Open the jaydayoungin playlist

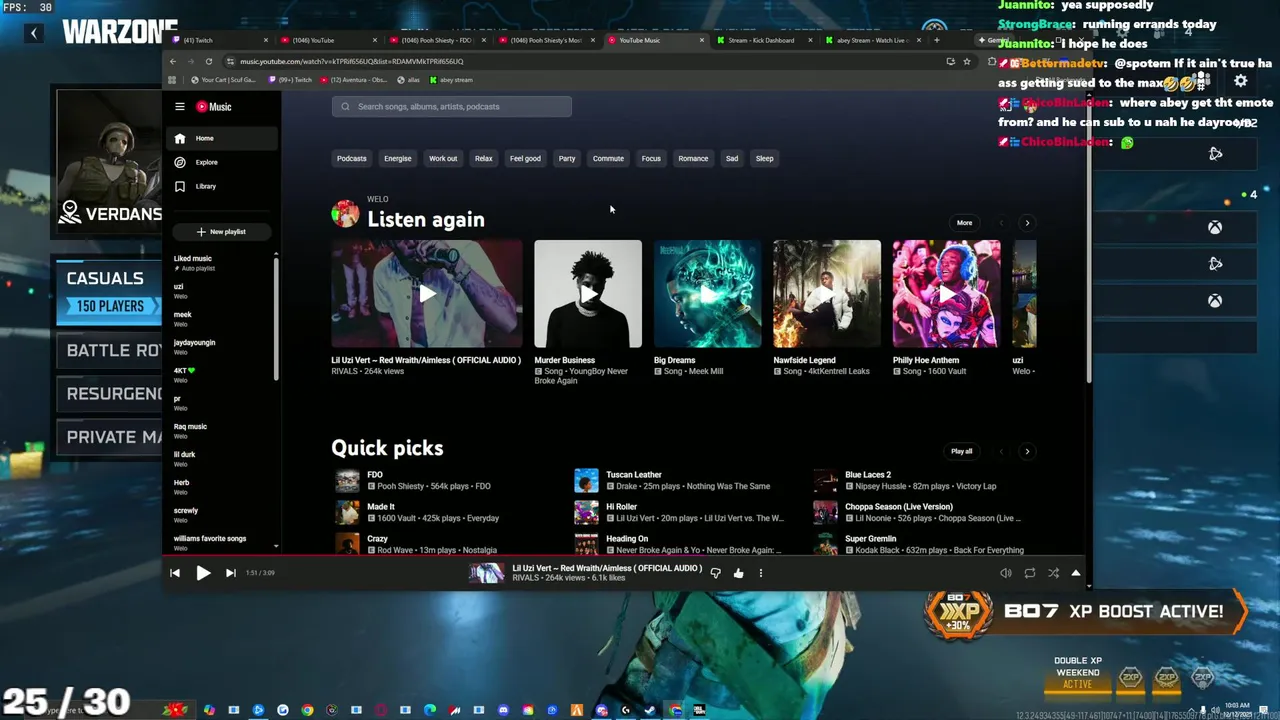coord(221,347)
